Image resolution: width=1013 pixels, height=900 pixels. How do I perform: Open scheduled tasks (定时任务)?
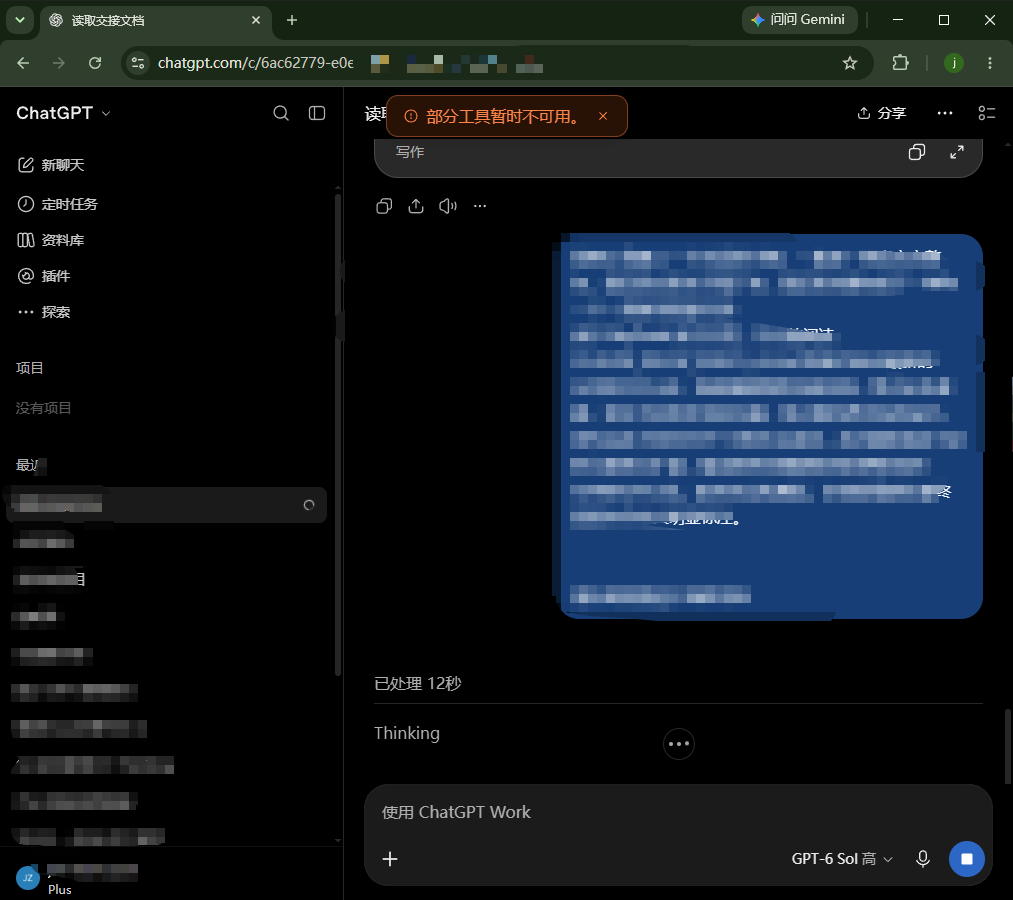pos(57,204)
